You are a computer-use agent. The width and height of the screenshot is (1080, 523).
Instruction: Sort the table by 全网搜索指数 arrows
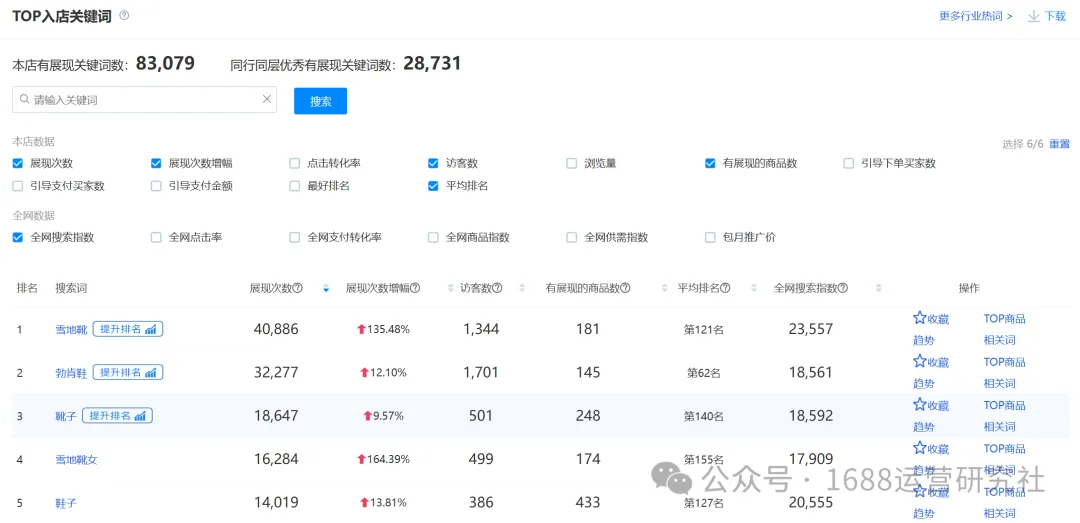[x=878, y=288]
